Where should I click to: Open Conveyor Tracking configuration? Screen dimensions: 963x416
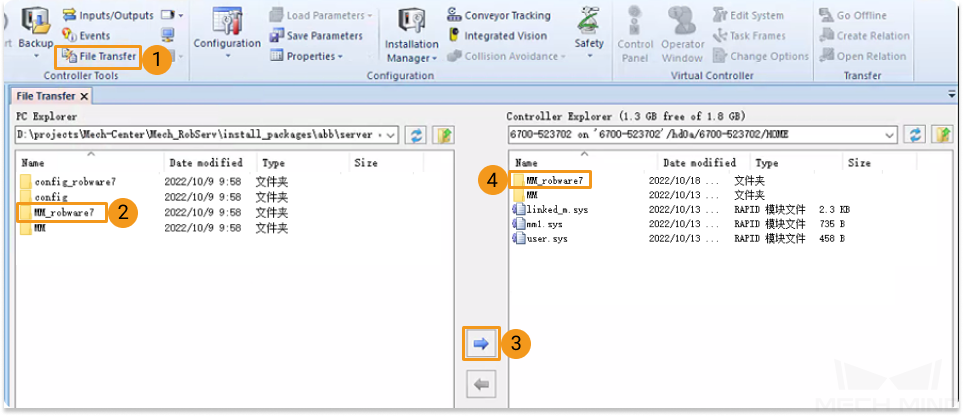tap(498, 15)
